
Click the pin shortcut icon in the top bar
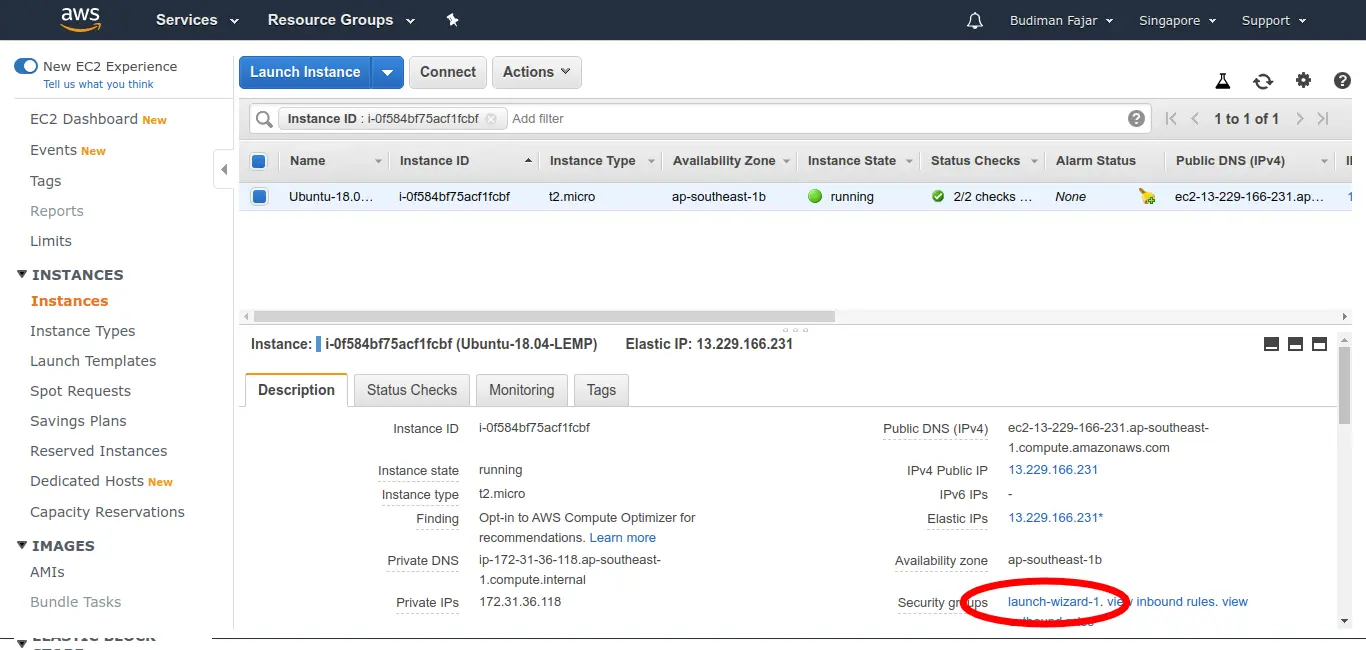coord(452,20)
